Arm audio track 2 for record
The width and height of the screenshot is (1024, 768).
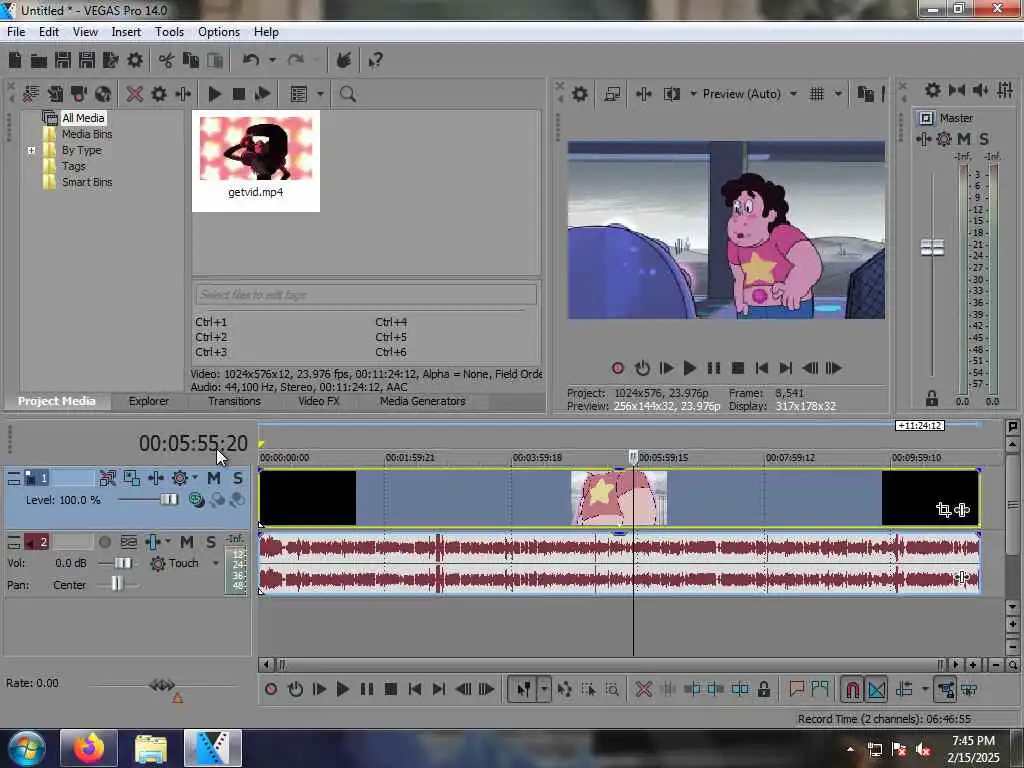pos(104,542)
